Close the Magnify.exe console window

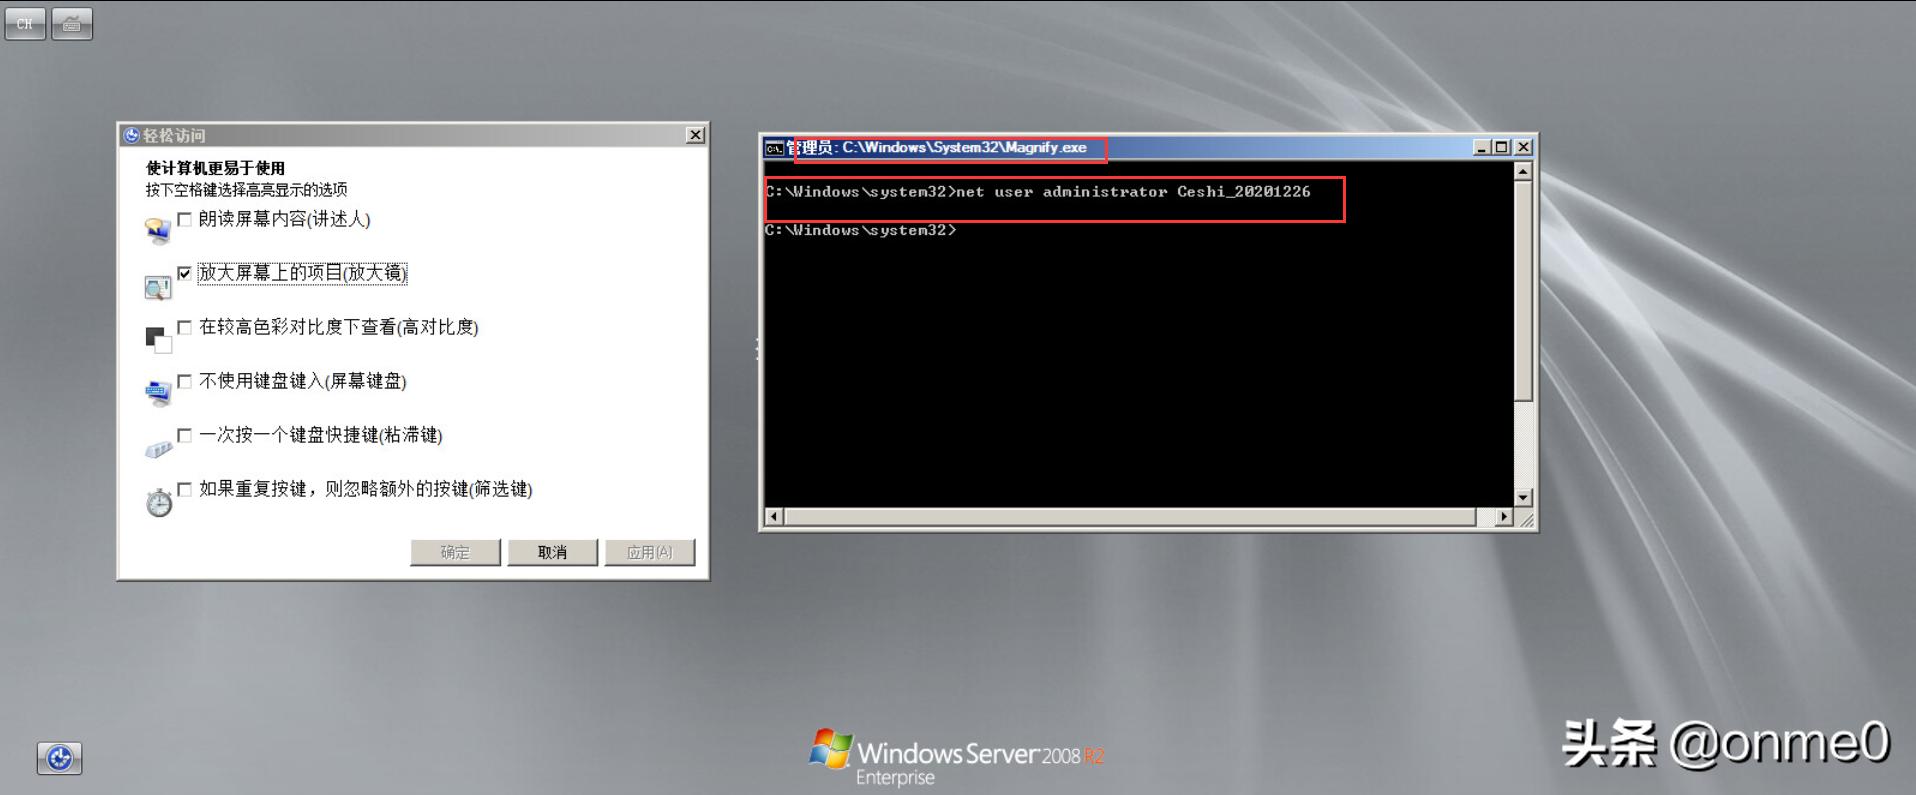[x=1523, y=147]
